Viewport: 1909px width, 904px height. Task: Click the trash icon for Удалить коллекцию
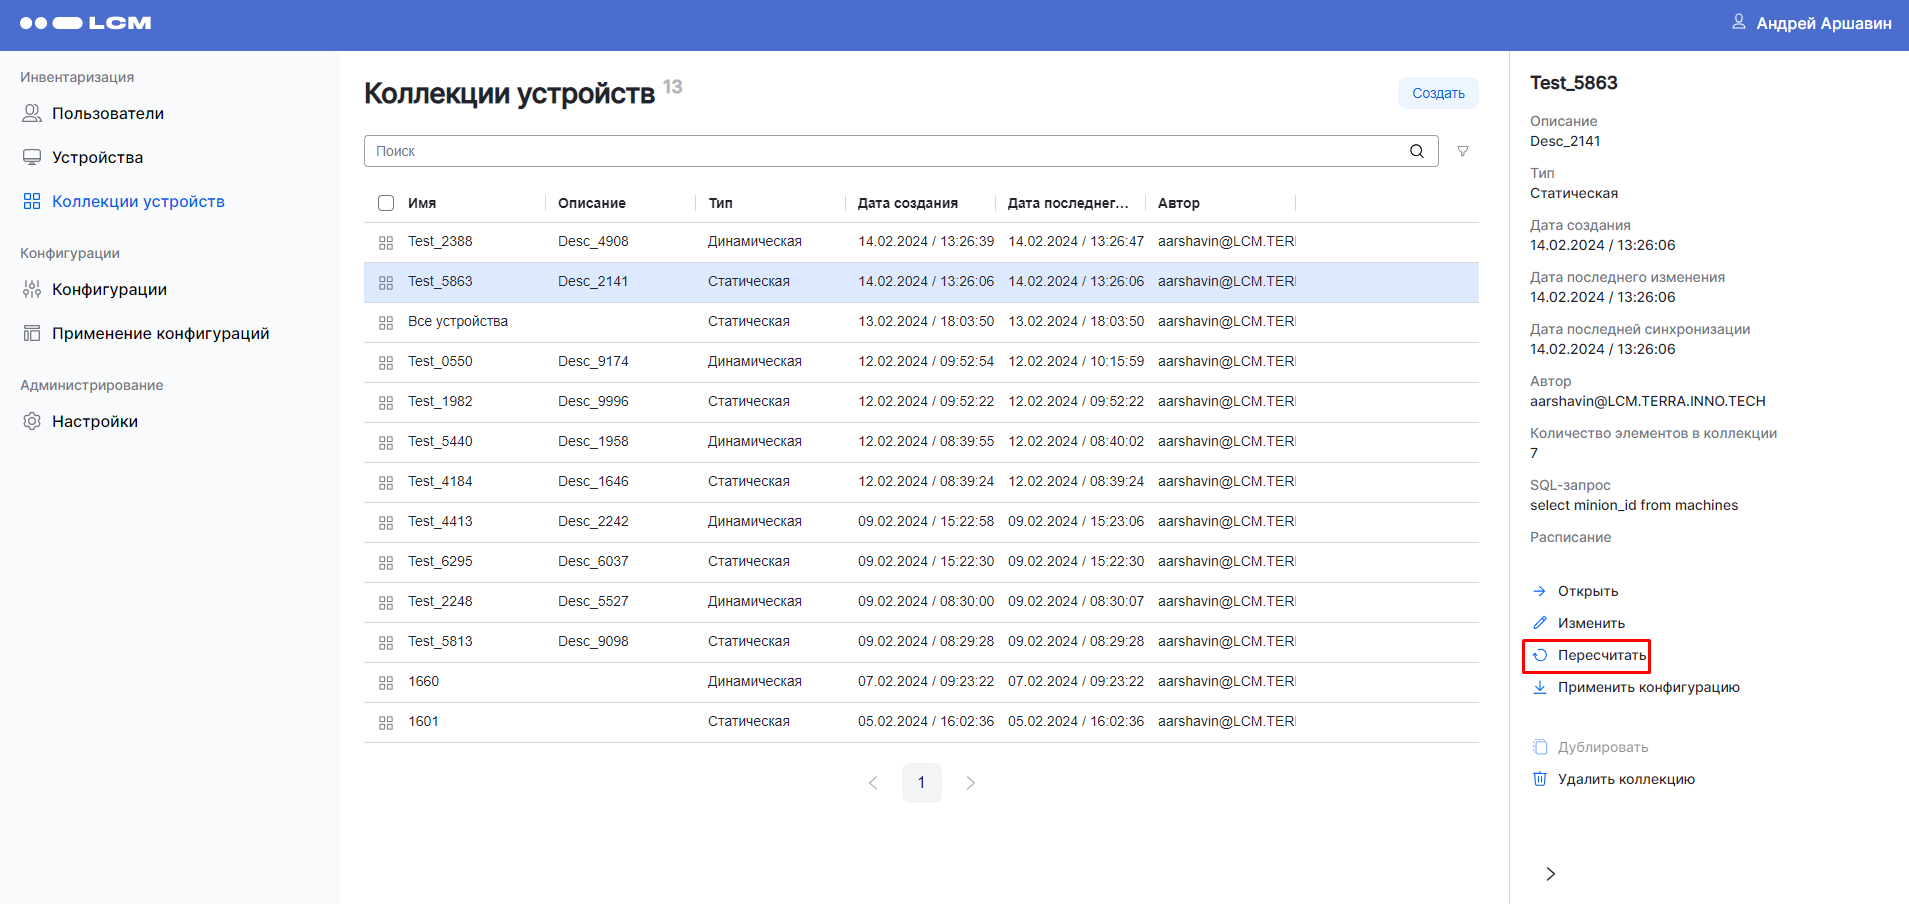click(x=1540, y=779)
